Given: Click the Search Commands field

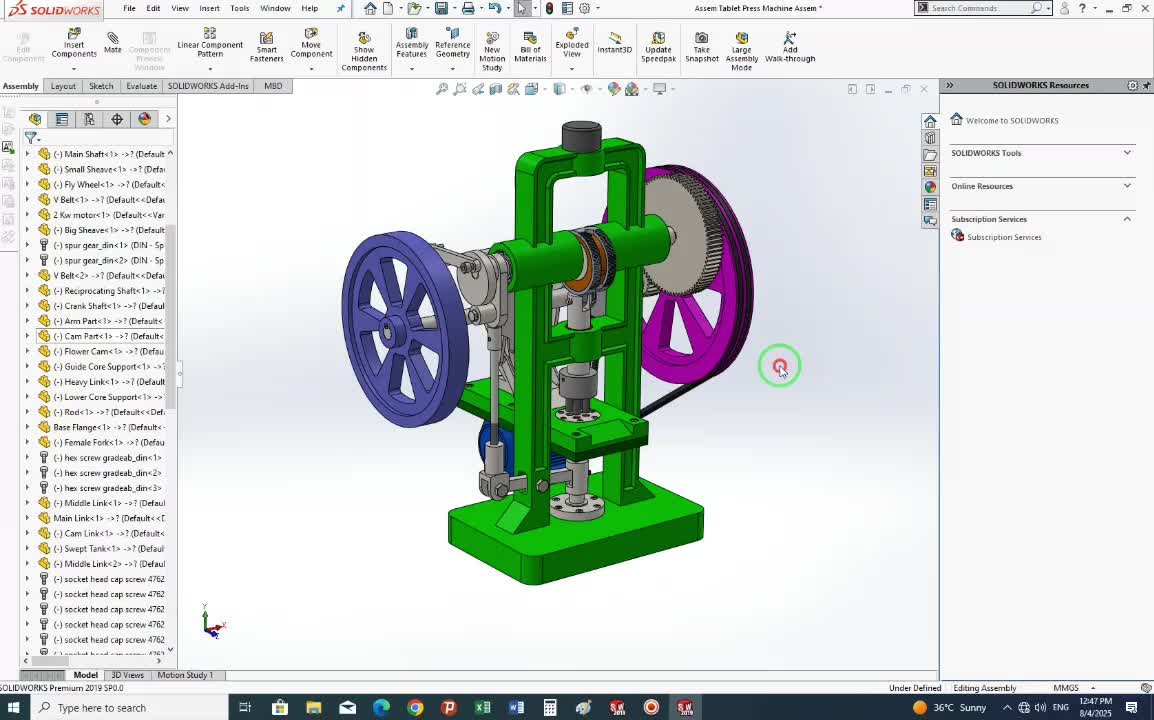Looking at the screenshot, I should click(x=978, y=8).
